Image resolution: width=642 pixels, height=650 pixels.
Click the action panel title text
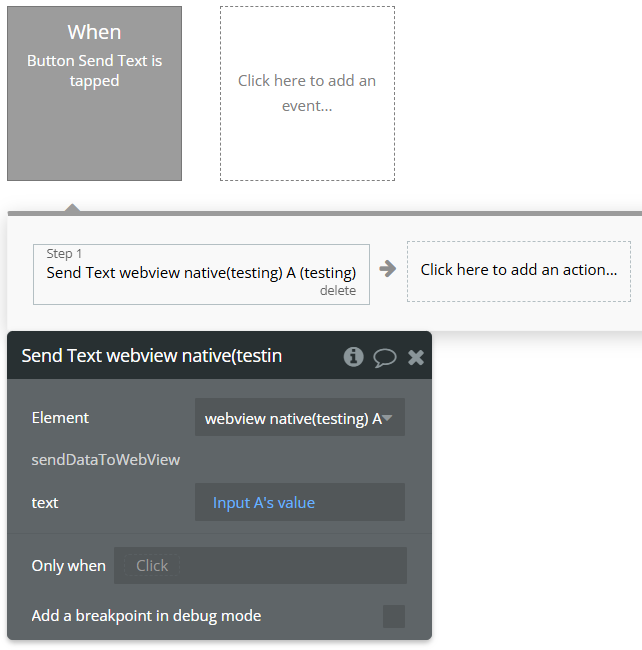tap(151, 356)
